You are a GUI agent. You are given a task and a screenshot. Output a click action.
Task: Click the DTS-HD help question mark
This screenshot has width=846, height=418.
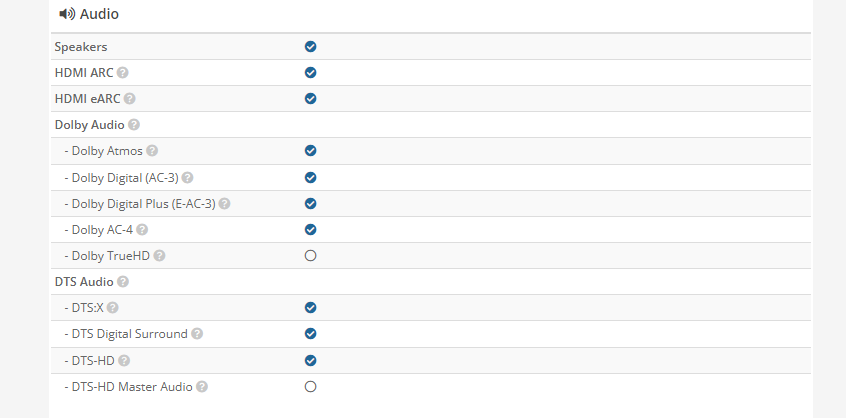coord(124,360)
